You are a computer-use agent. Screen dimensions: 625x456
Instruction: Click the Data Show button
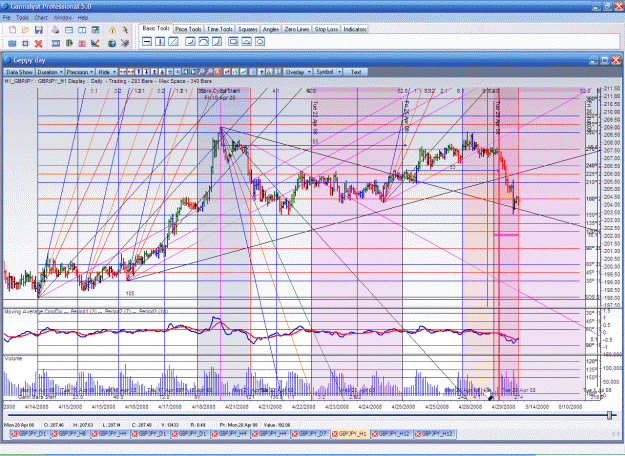point(19,72)
